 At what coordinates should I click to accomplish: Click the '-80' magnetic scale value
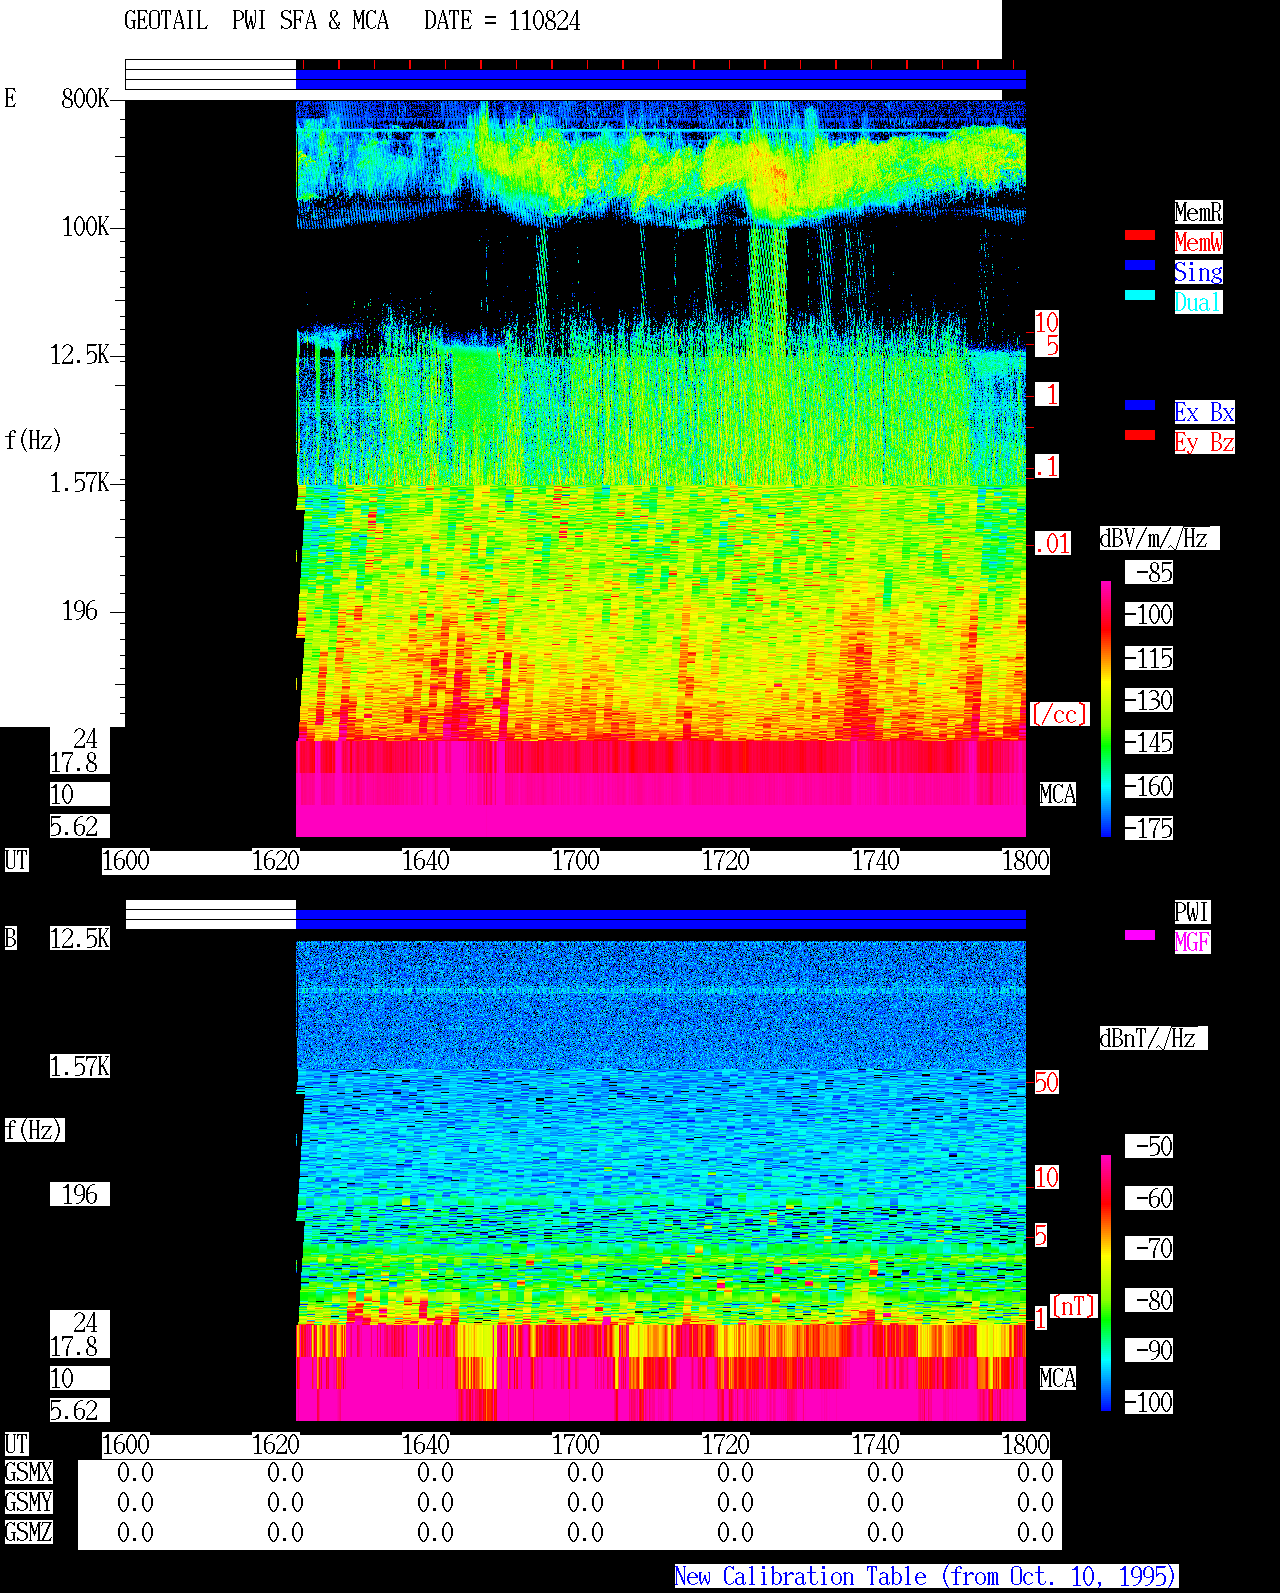(1149, 1300)
